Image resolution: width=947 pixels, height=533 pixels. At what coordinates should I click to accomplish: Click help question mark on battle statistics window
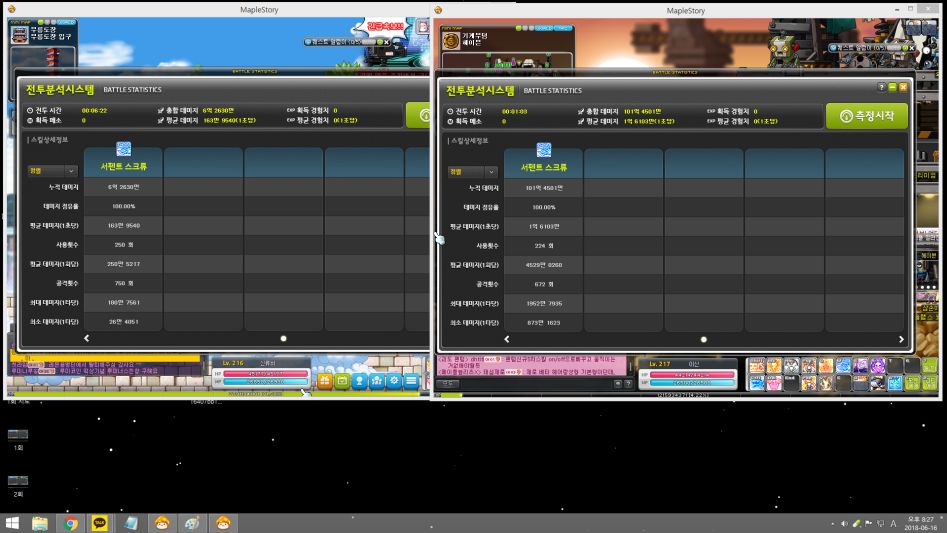pos(881,88)
